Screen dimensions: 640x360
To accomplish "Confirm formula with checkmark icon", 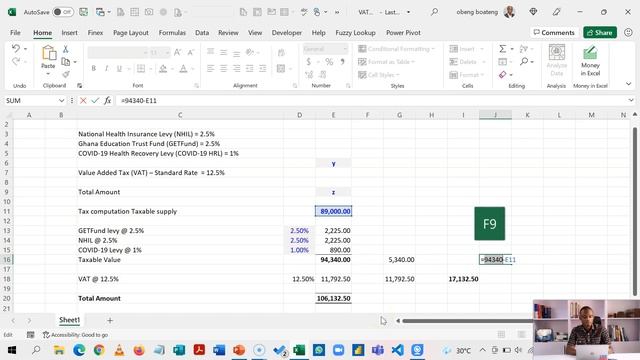I will click(95, 100).
